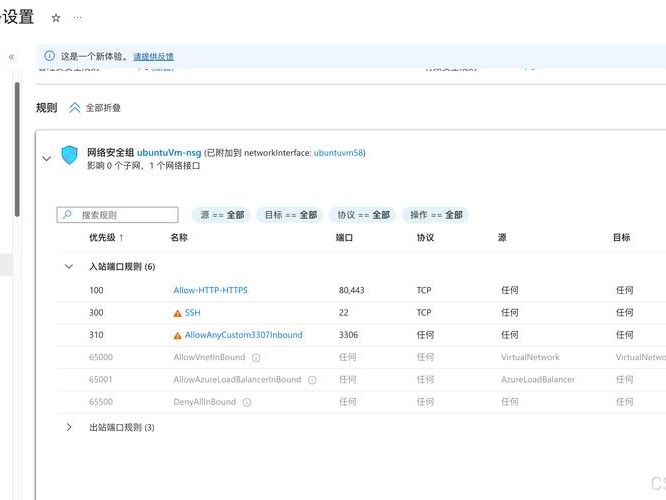Click the port value 22
Viewport: 666px width, 500px height.
tap(344, 313)
